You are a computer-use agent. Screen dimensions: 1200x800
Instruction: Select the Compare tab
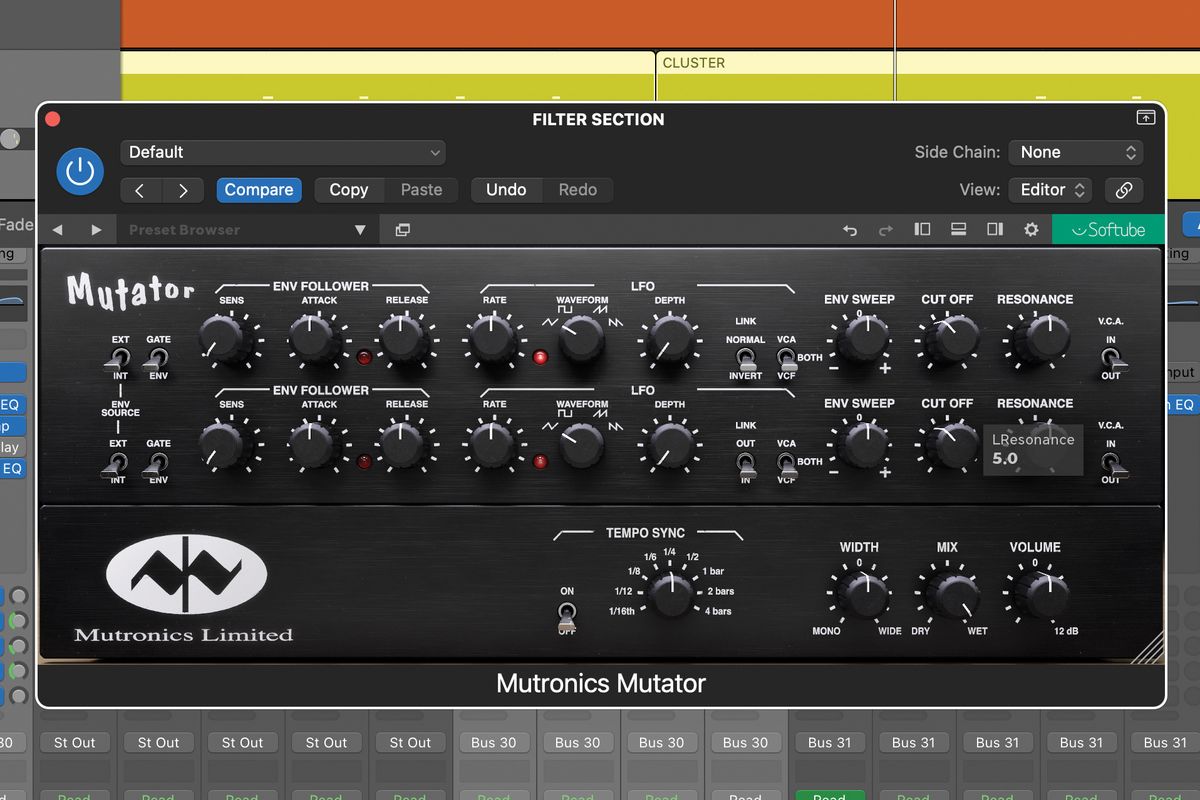click(259, 190)
